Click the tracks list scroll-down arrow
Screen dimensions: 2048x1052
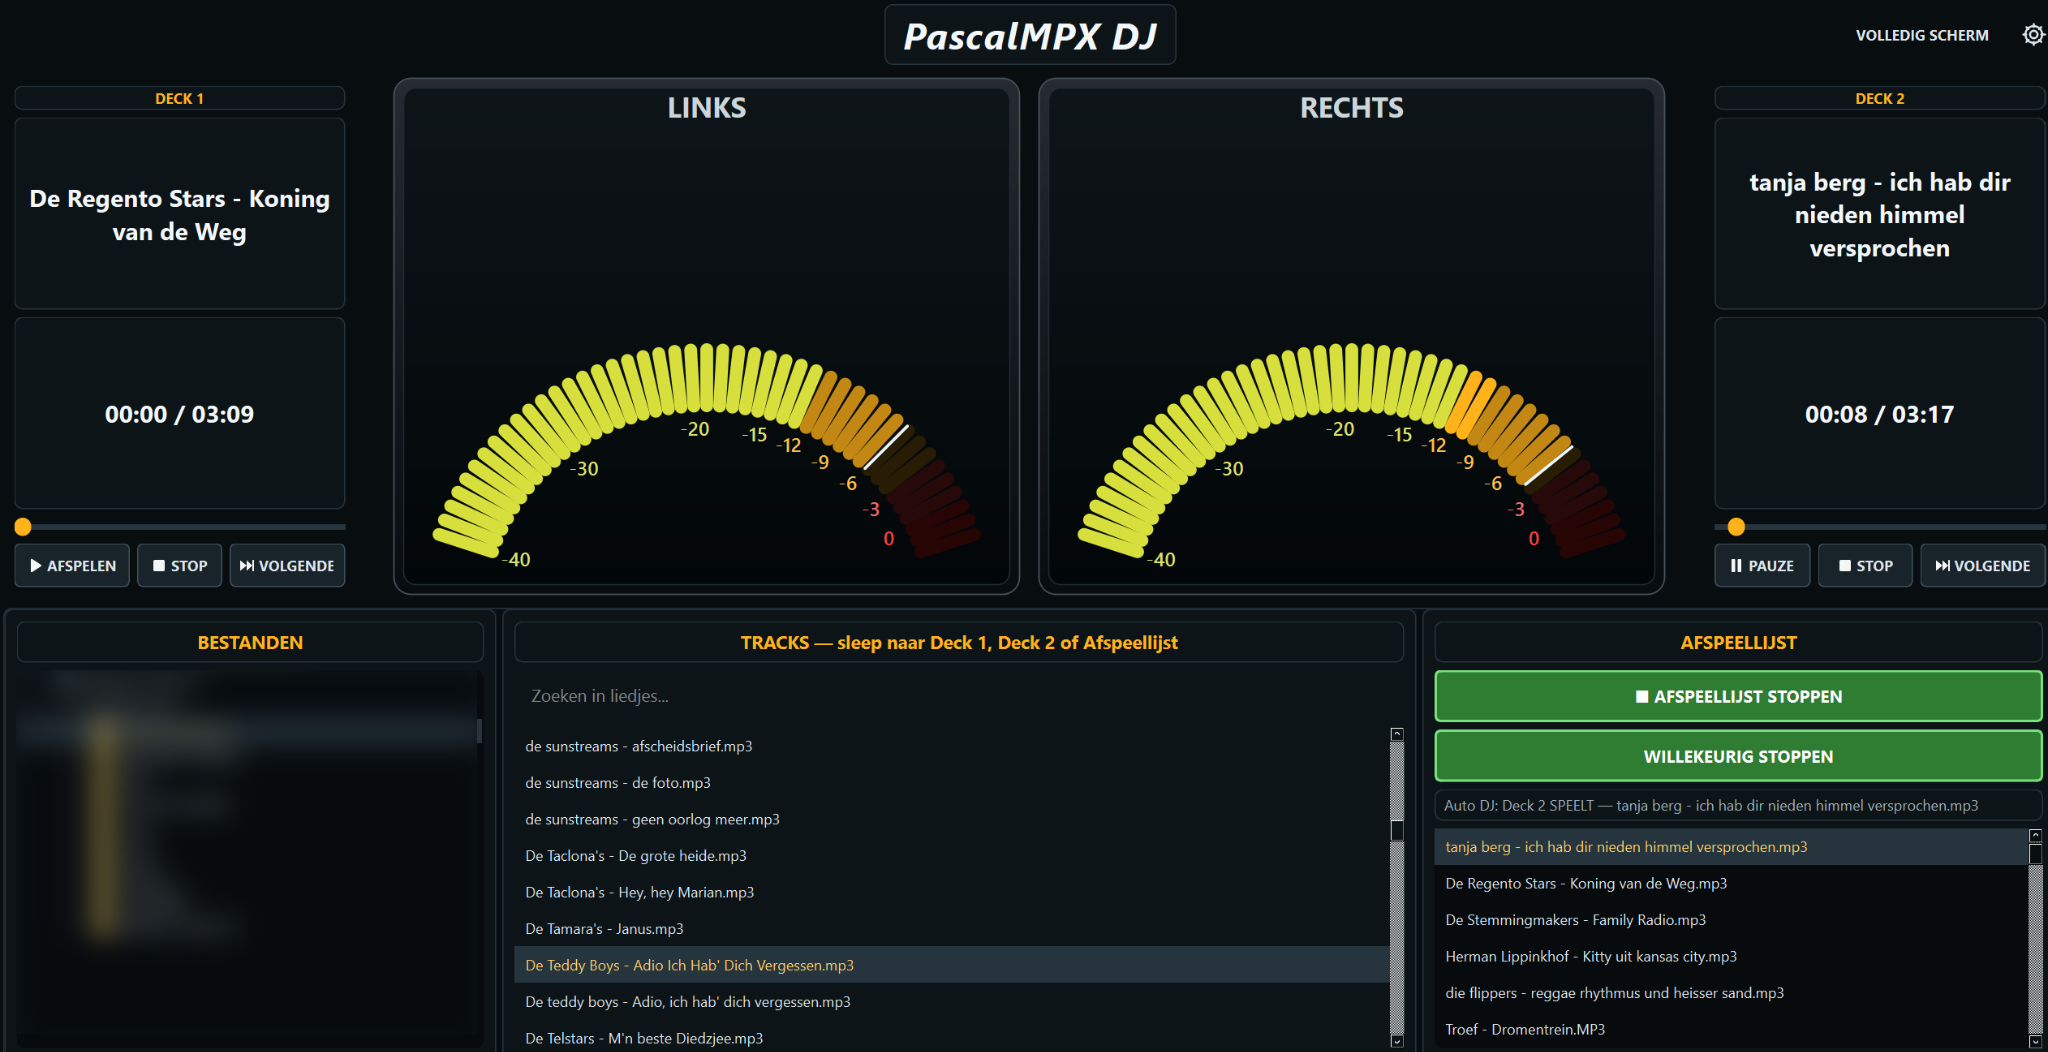pos(1397,1041)
